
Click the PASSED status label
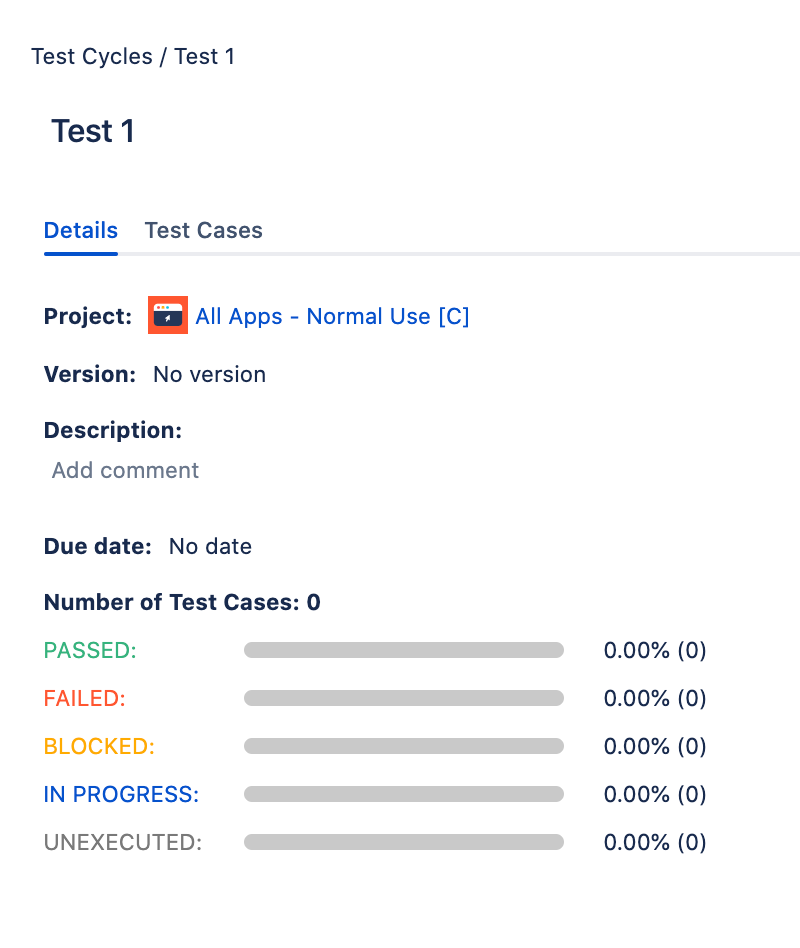[90, 650]
